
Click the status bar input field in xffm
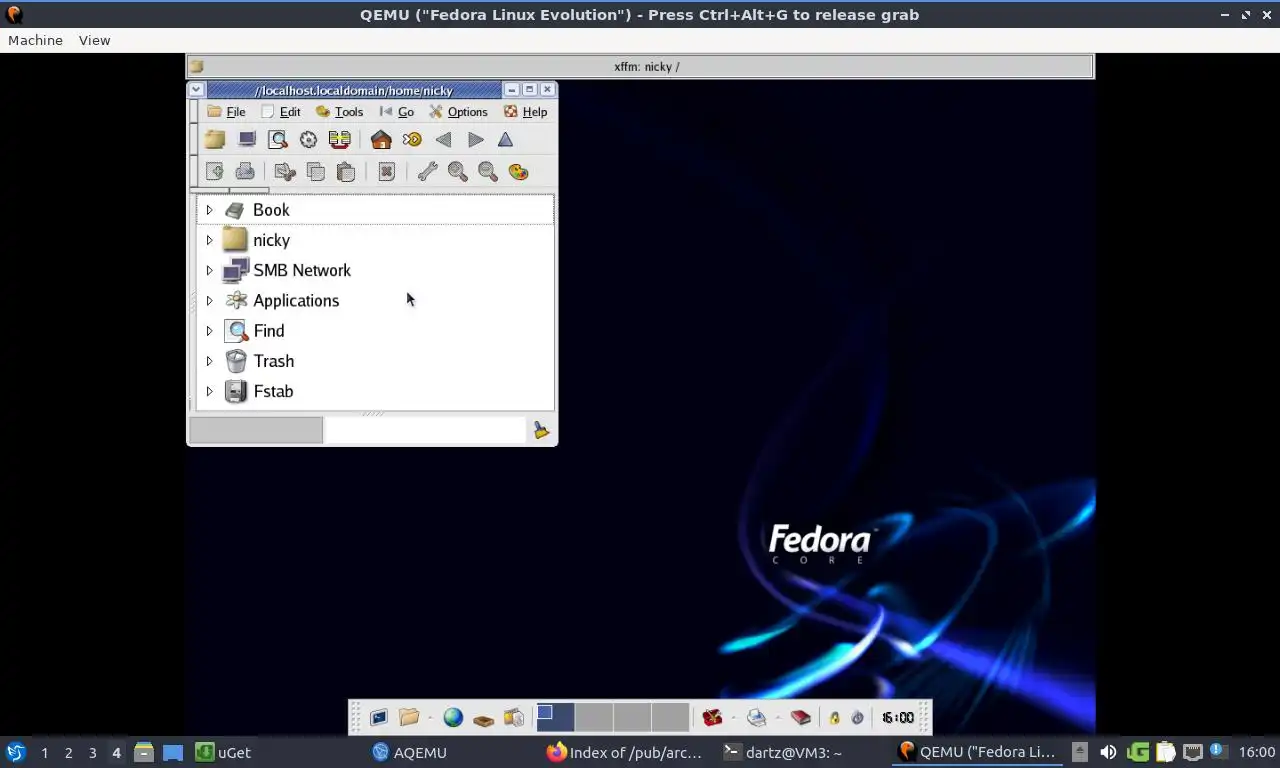(425, 430)
